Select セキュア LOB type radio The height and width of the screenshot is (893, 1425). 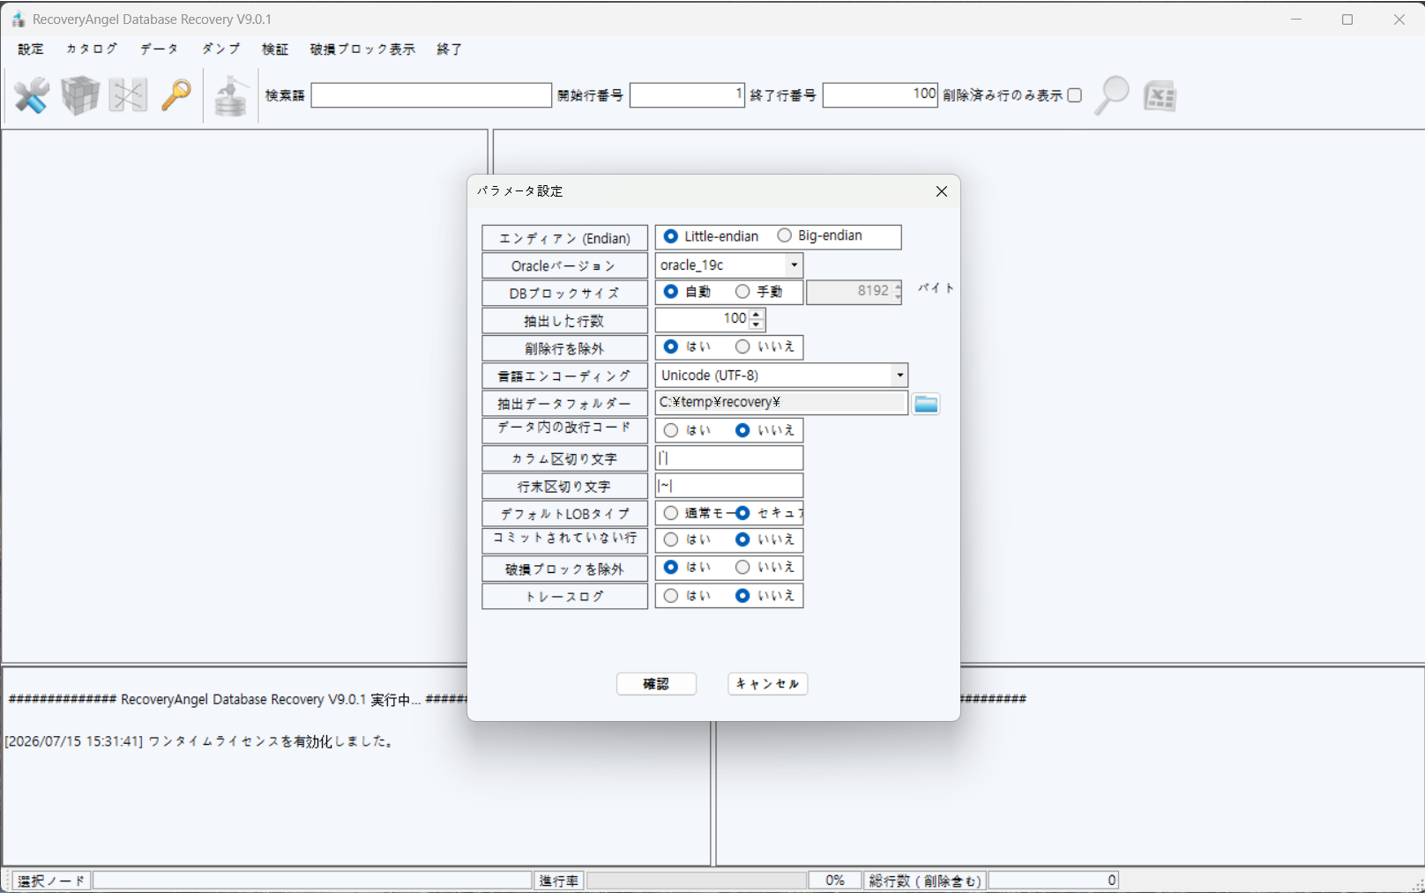pos(742,513)
